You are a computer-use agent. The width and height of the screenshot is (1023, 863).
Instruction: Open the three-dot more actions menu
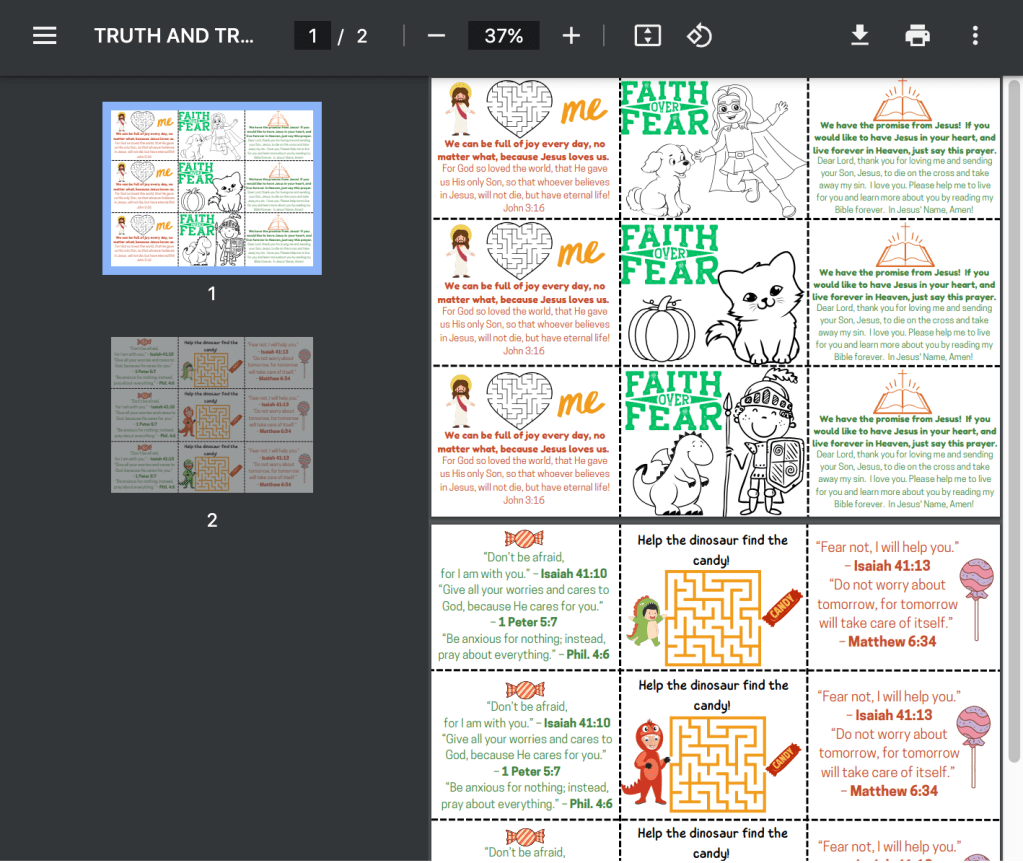pyautogui.click(x=975, y=36)
